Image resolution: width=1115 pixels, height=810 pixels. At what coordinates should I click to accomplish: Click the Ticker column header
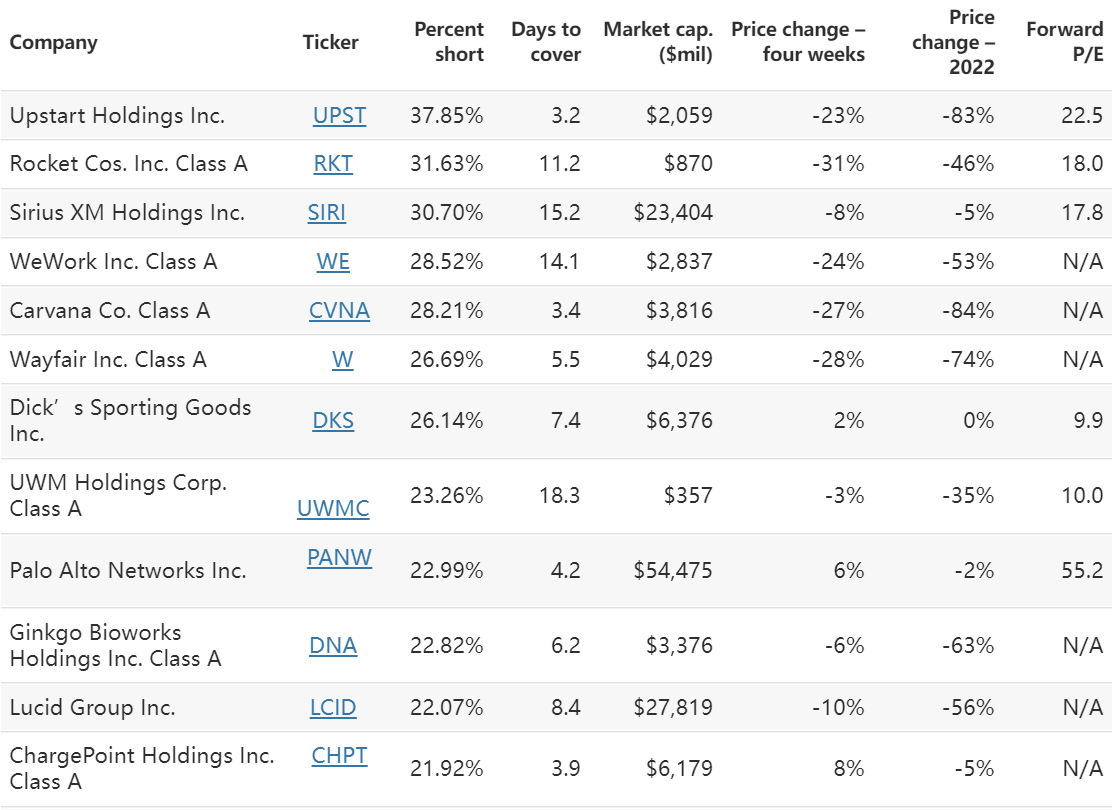pyautogui.click(x=330, y=42)
